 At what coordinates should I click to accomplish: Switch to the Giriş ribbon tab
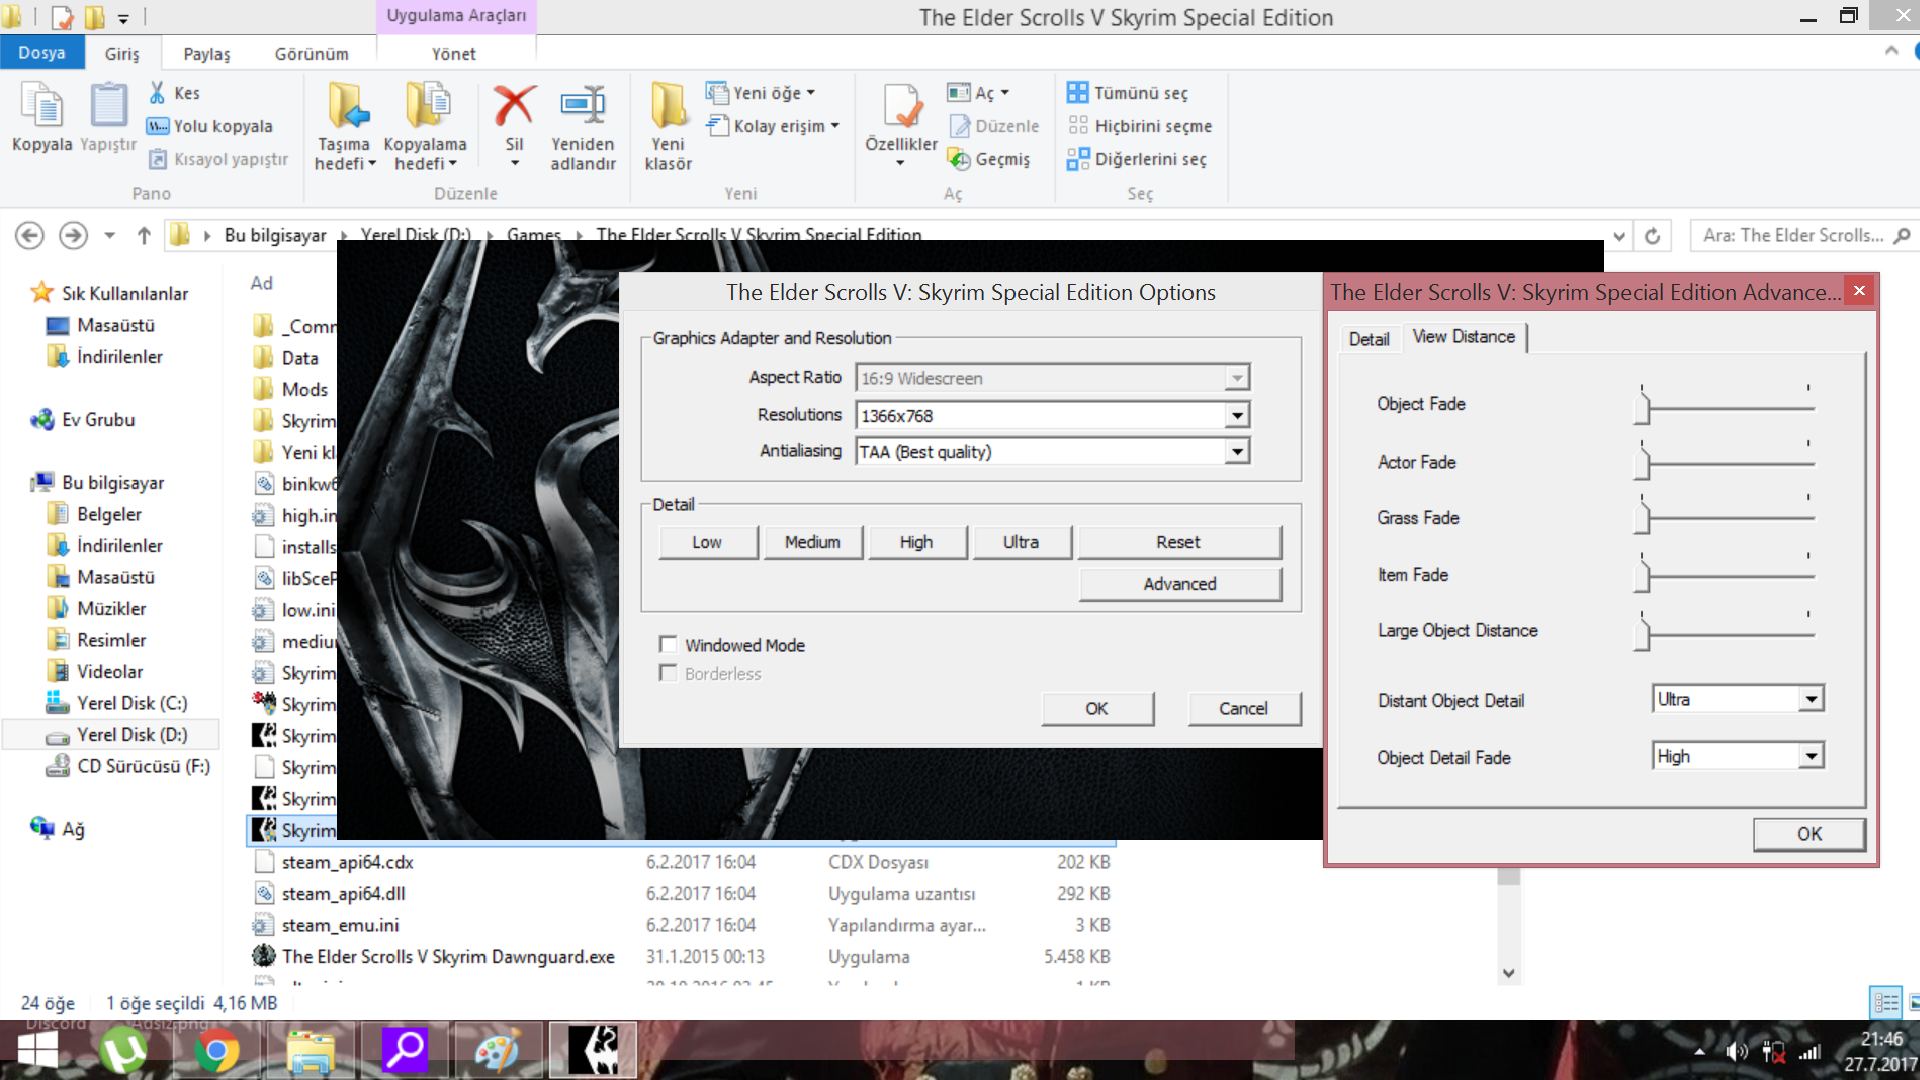click(122, 54)
